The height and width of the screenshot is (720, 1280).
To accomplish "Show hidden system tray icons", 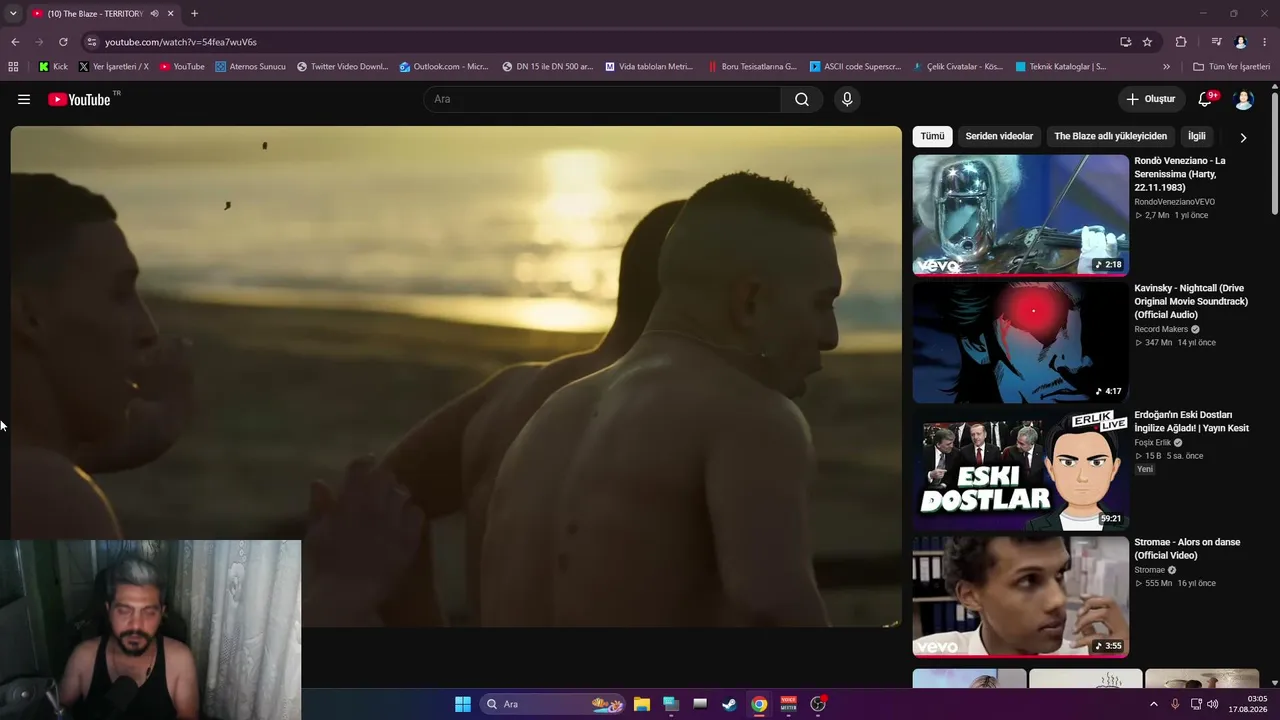I will click(1153, 704).
